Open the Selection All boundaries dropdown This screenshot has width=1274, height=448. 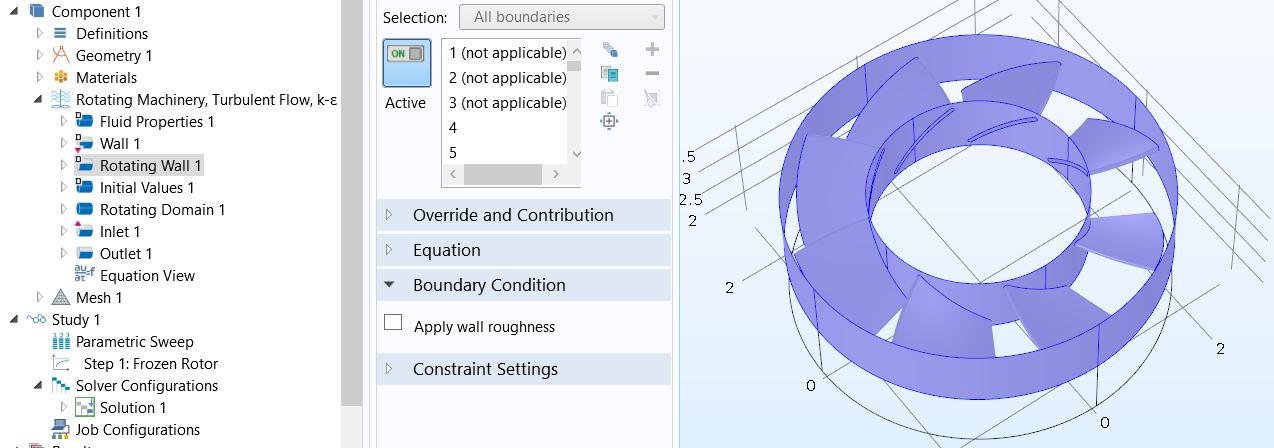point(561,17)
